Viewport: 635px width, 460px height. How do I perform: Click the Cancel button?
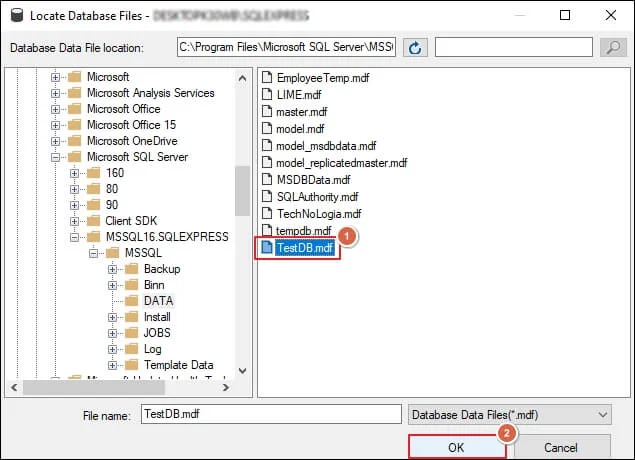tap(561, 447)
